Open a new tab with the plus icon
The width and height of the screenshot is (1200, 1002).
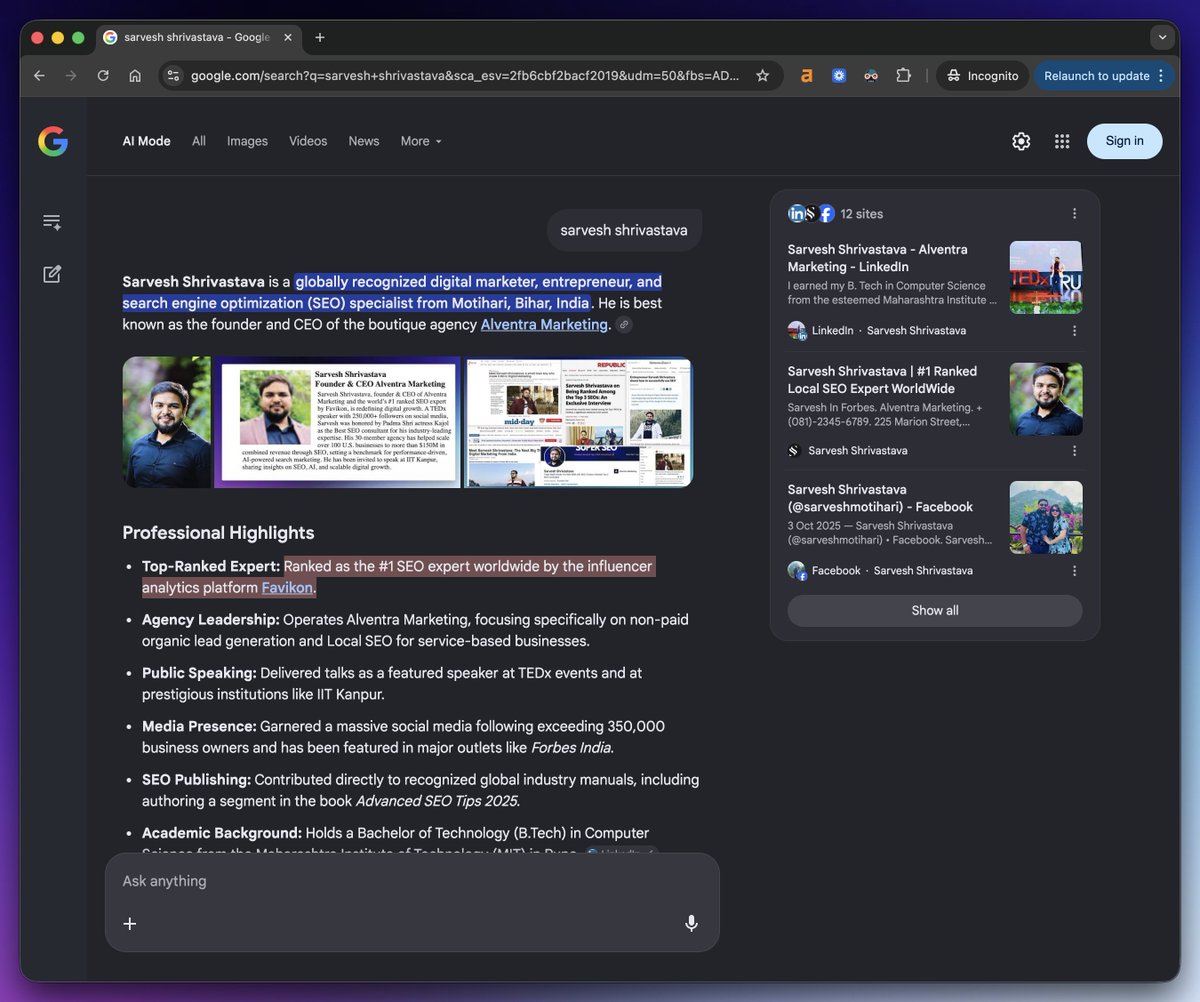[x=320, y=37]
